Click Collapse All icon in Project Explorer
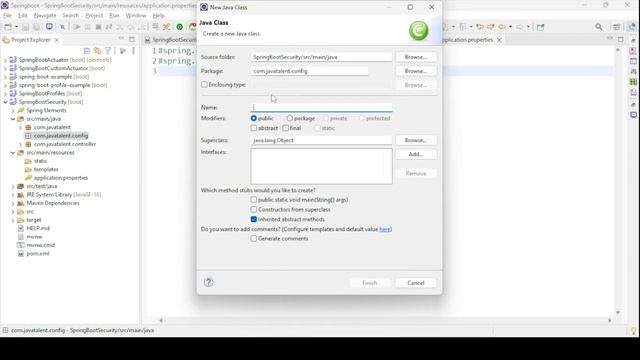640x360 pixels. [87, 51]
